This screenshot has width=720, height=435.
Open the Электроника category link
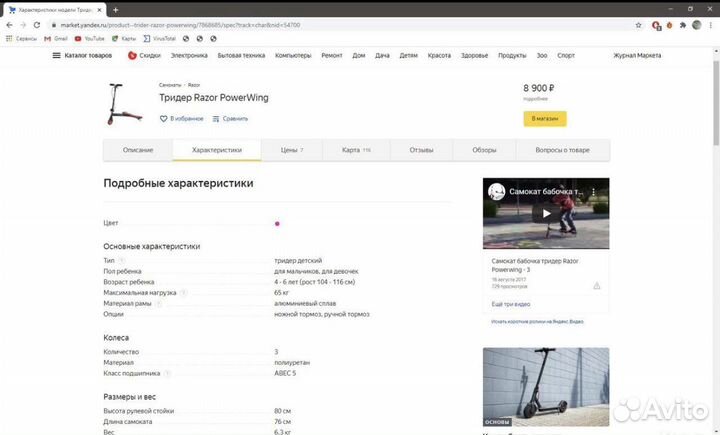[189, 56]
